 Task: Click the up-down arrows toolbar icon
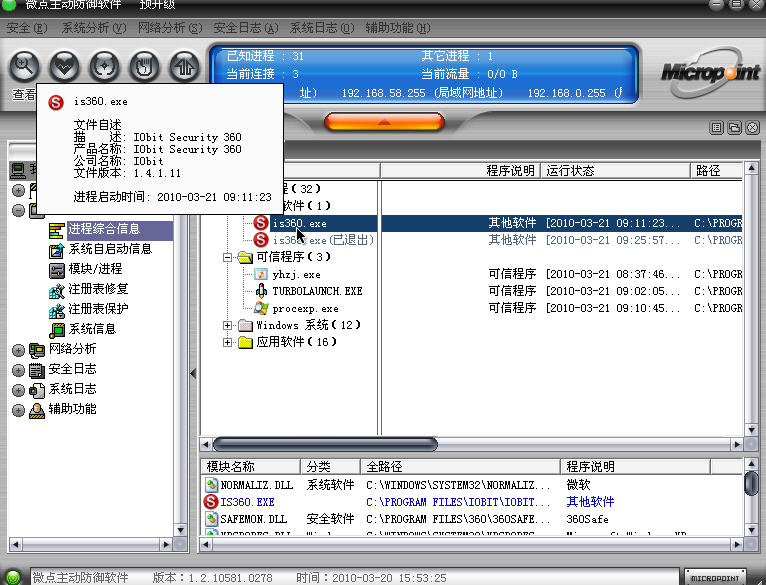click(185, 65)
